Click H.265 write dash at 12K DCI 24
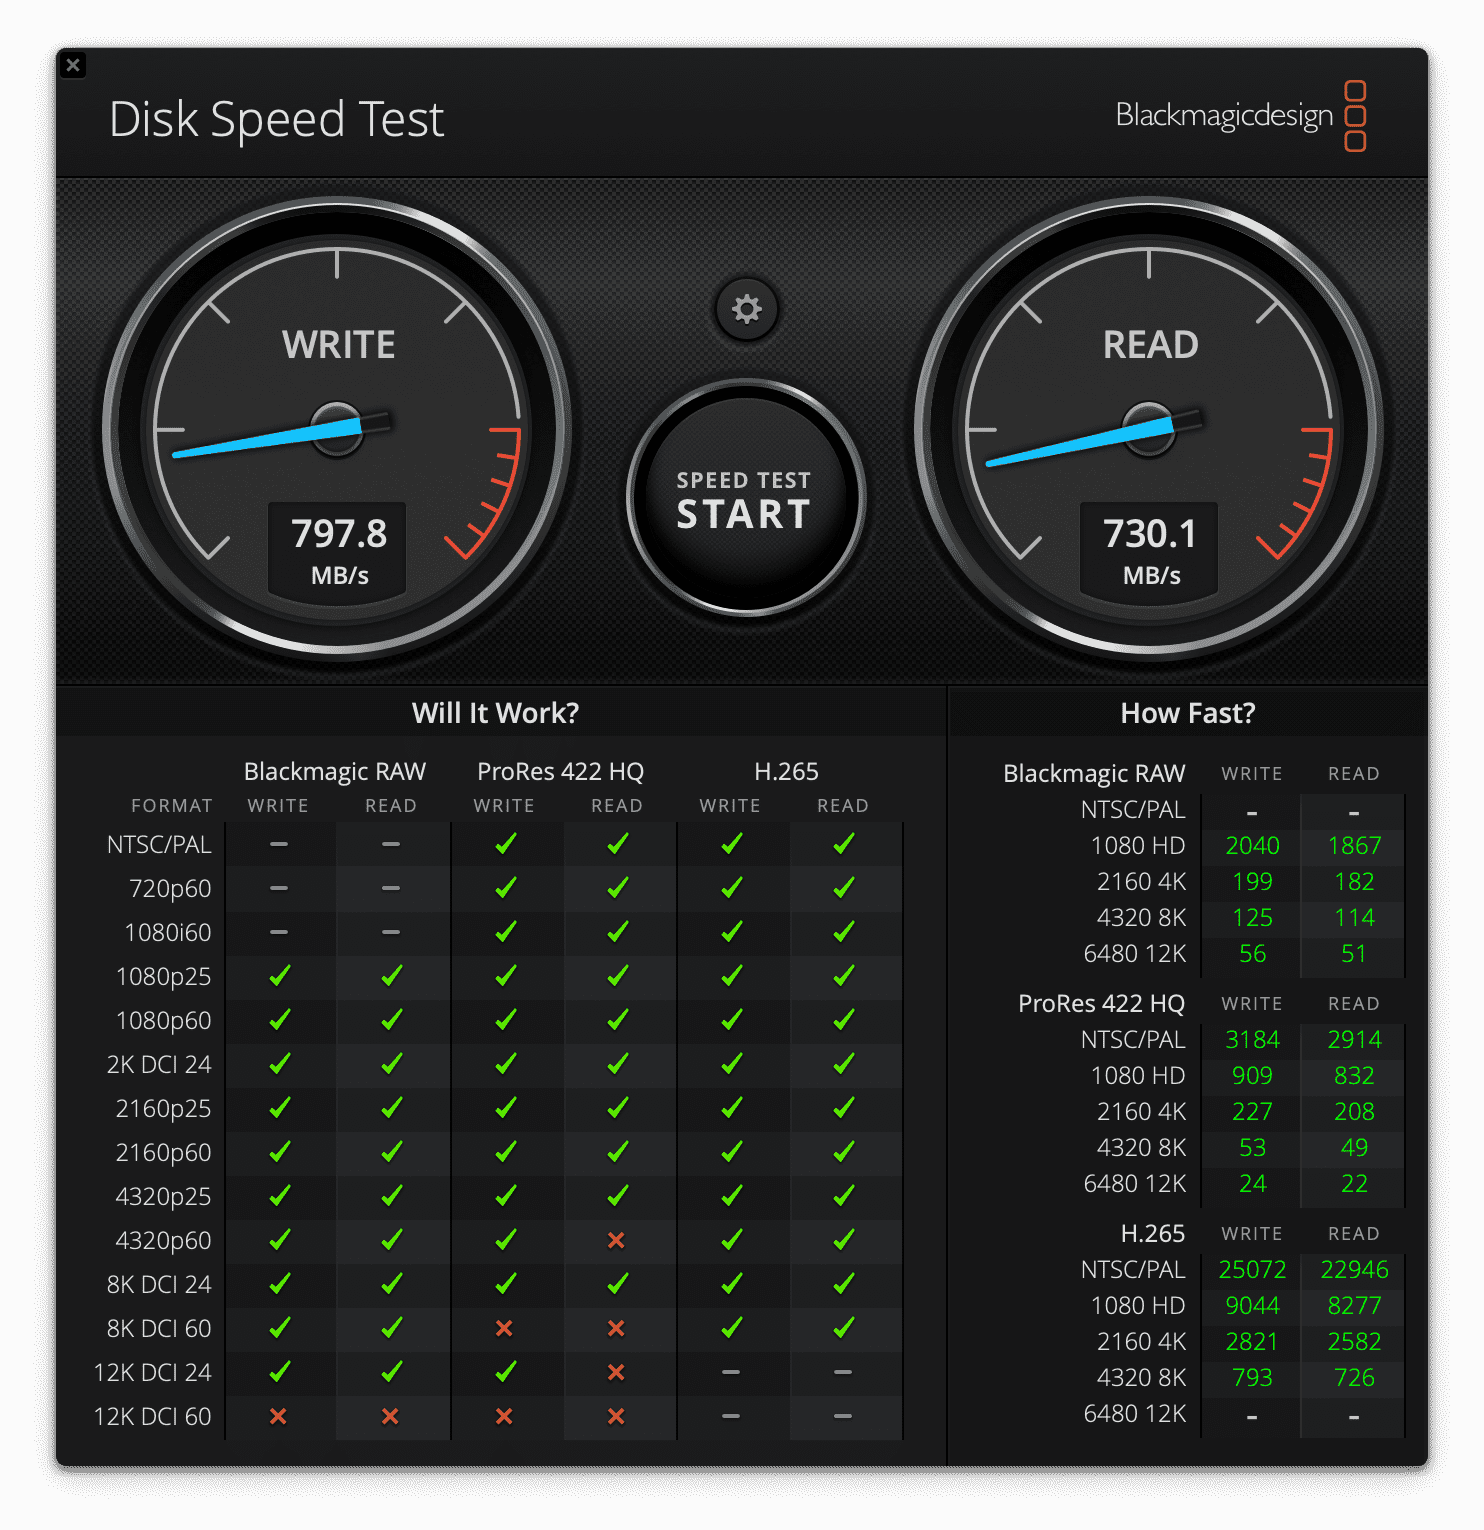The image size is (1484, 1530). pyautogui.click(x=731, y=1372)
